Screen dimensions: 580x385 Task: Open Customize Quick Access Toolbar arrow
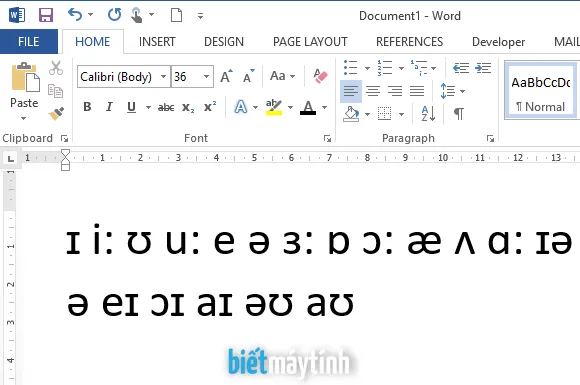click(x=200, y=16)
